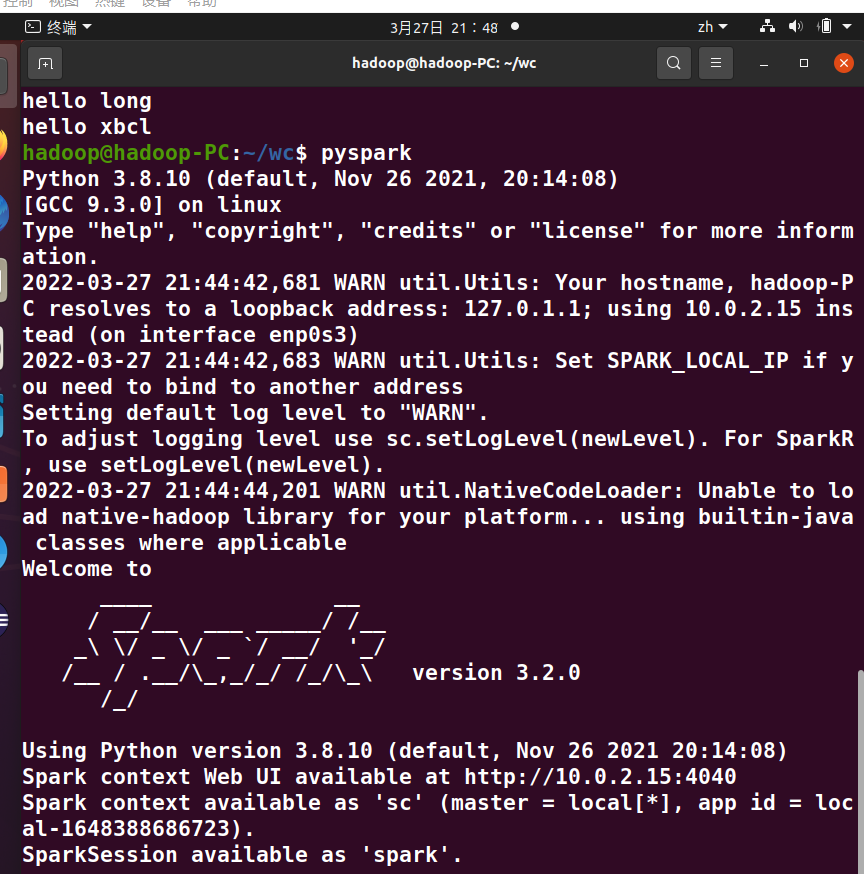The image size is (864, 874).
Task: Open the 终端 application menu
Action: tap(58, 27)
